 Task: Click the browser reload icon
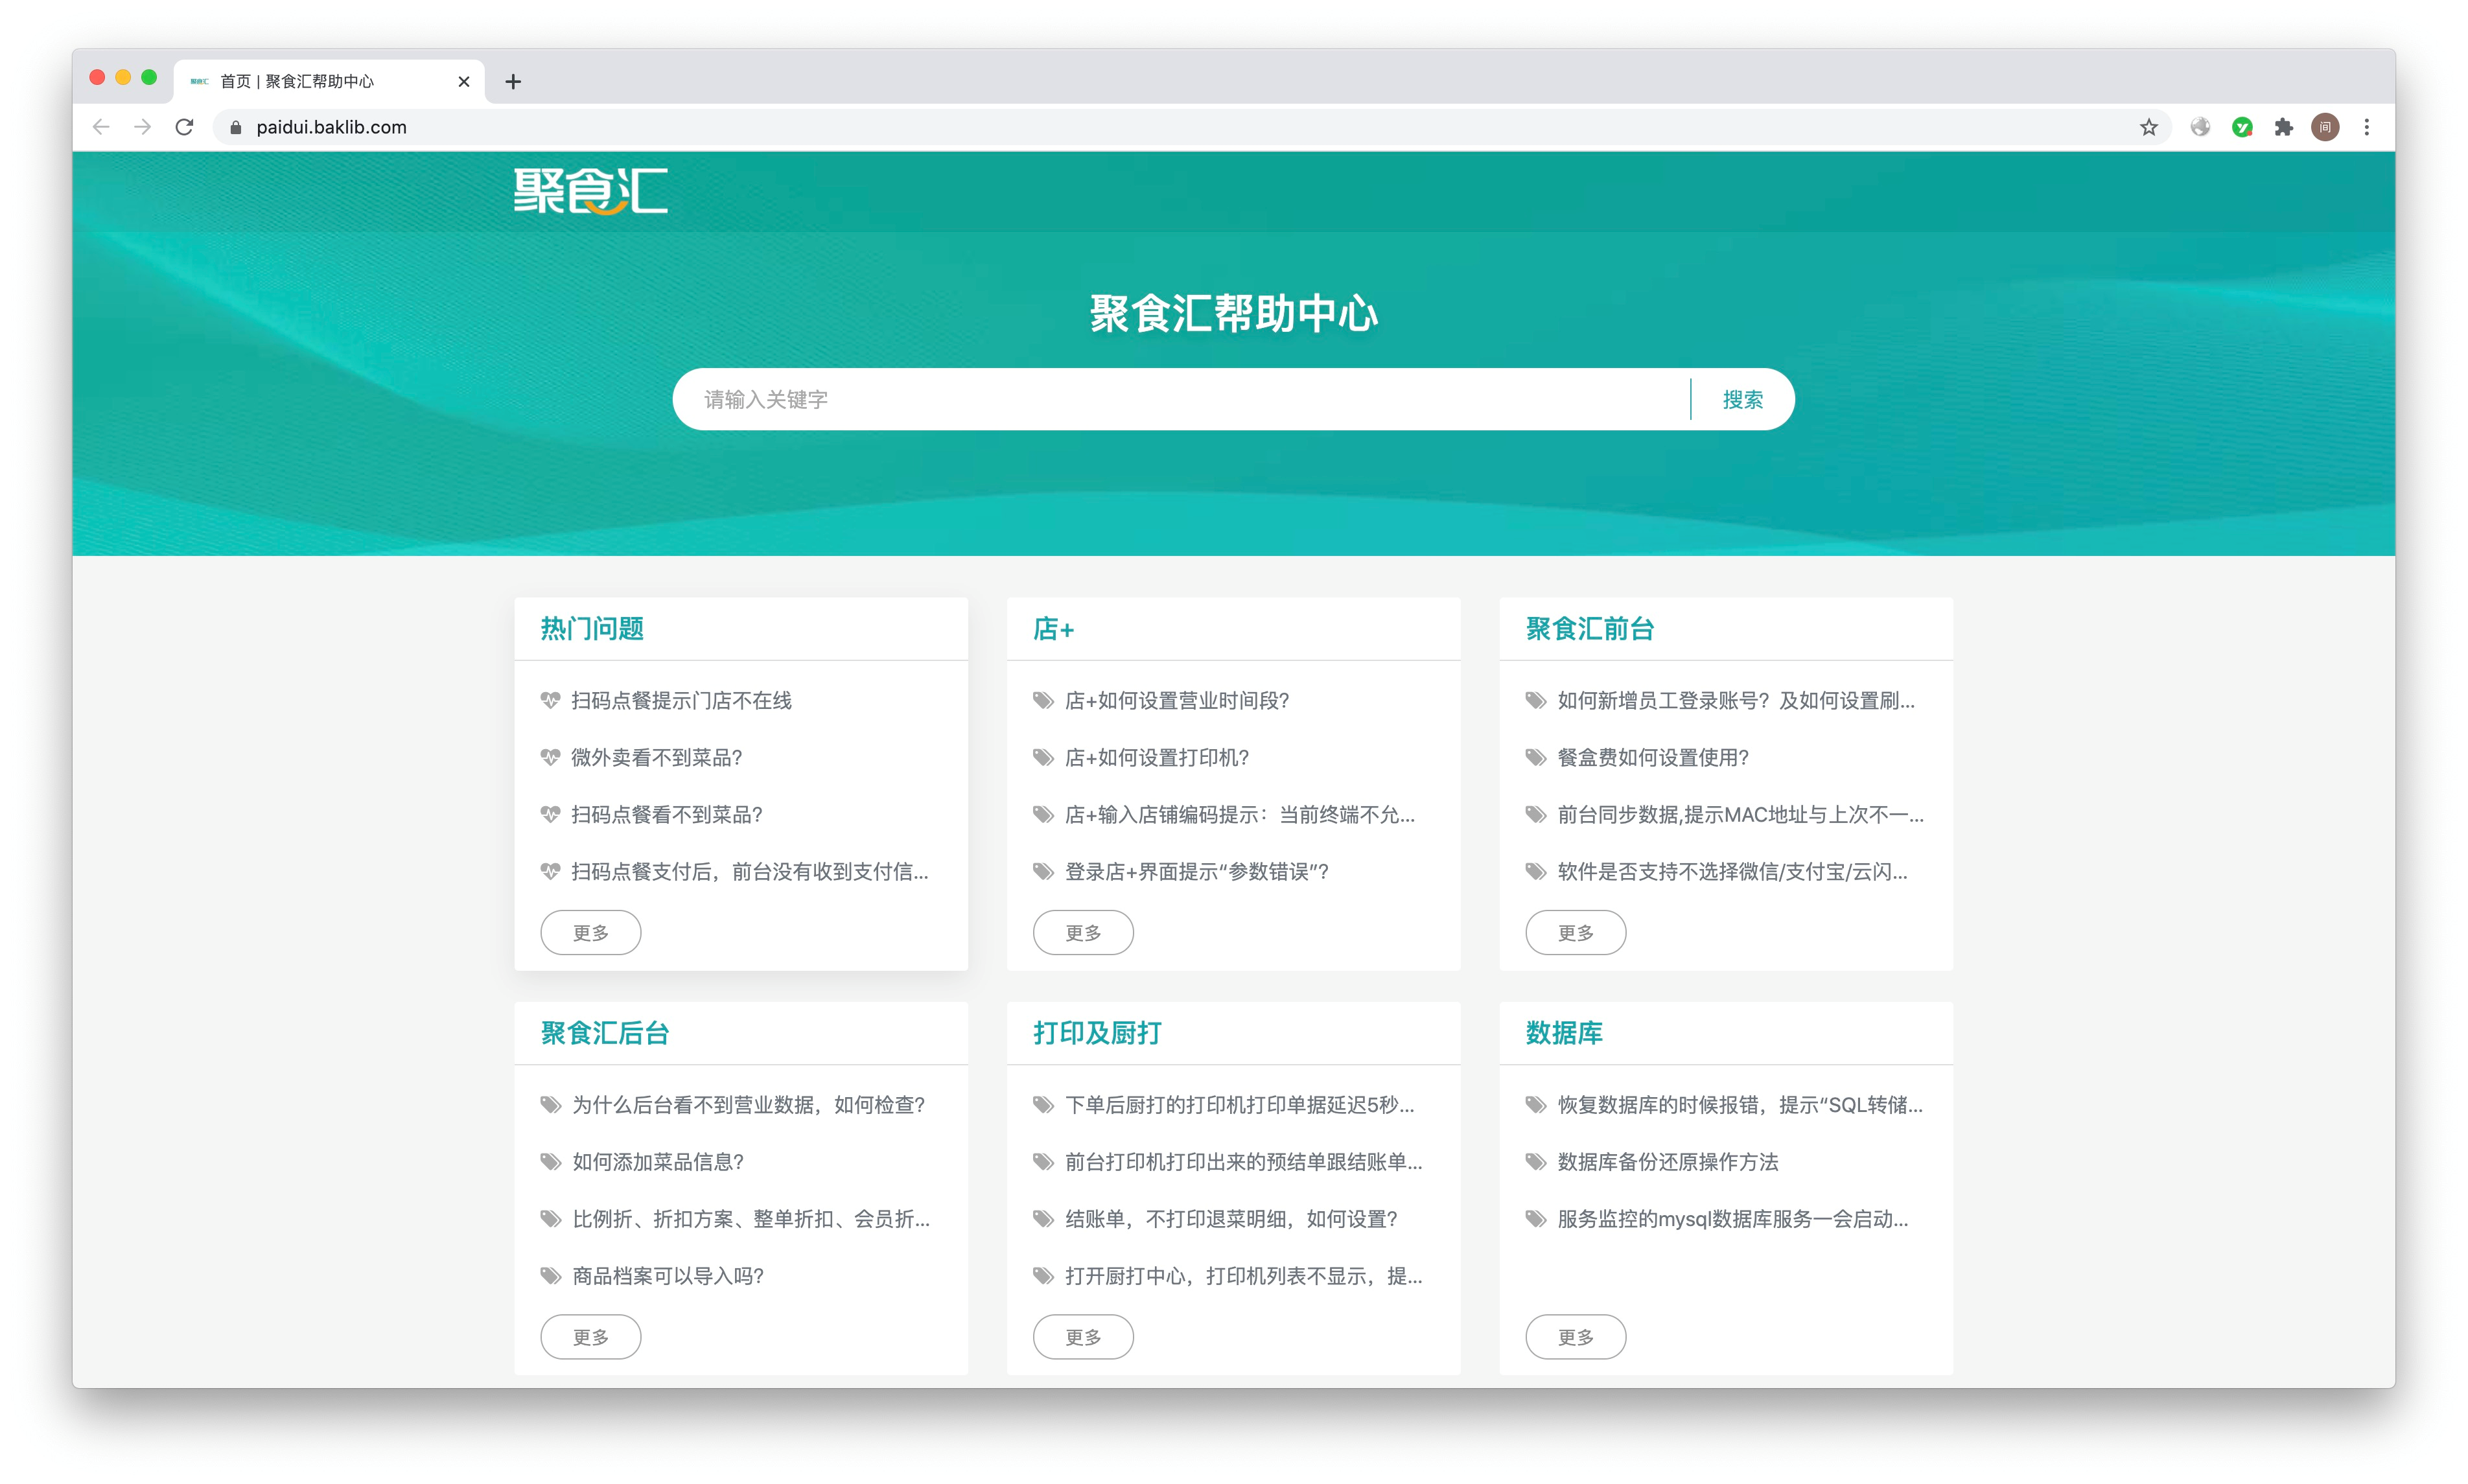184,127
